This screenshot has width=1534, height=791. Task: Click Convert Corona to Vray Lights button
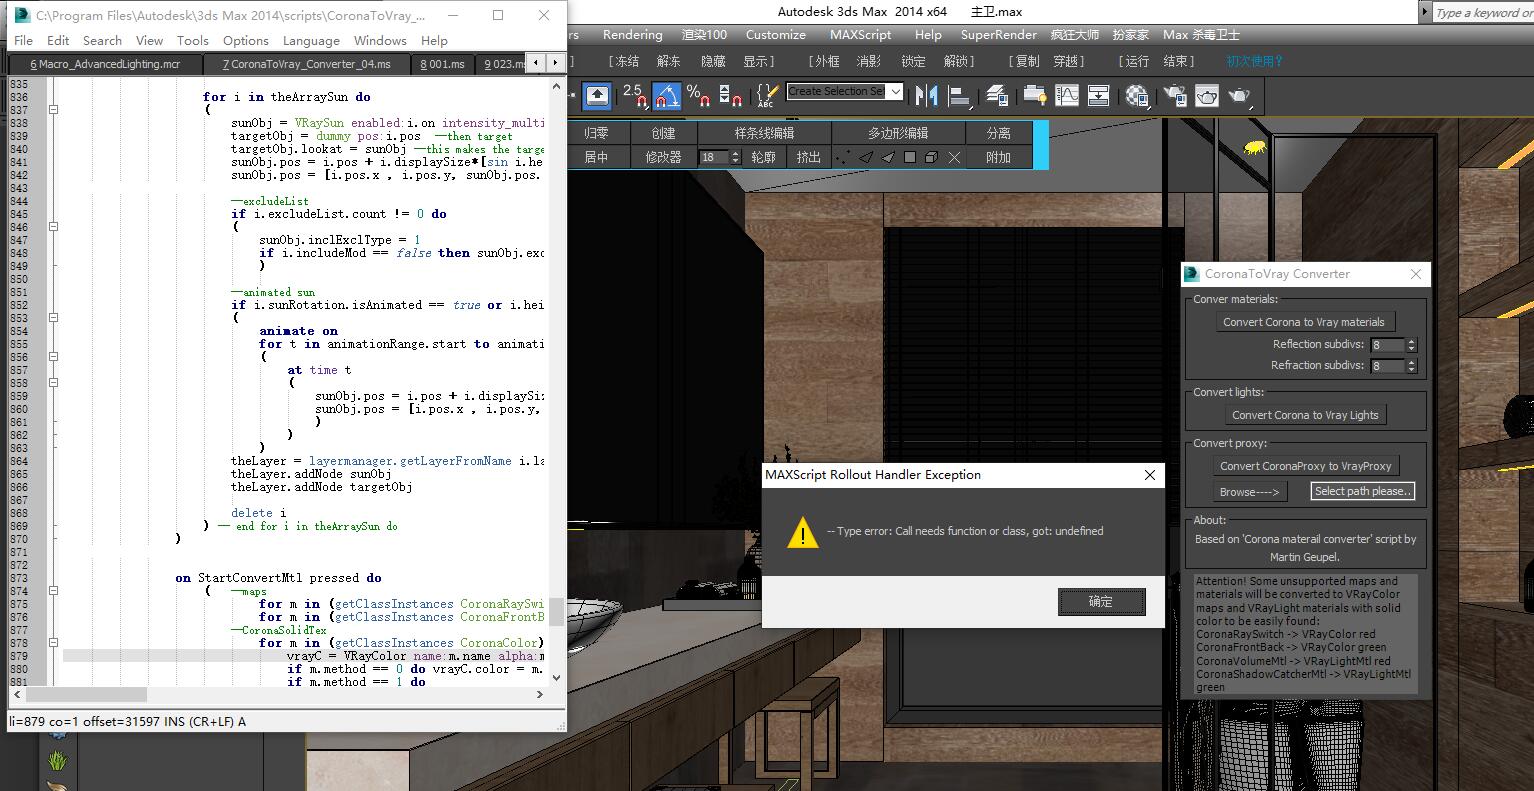[x=1305, y=415]
